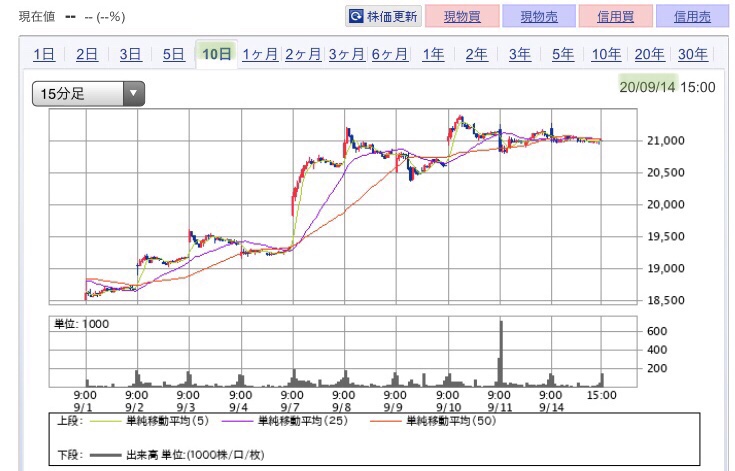Show the 5年 chart range
The image size is (735, 471).
click(562, 54)
